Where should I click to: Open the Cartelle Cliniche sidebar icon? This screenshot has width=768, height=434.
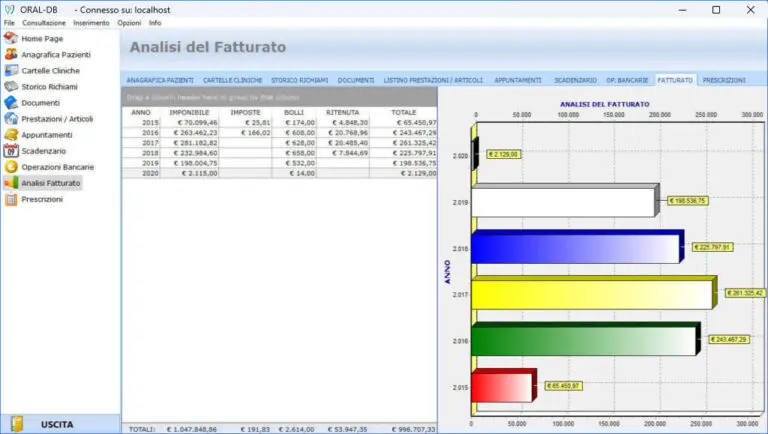11,71
